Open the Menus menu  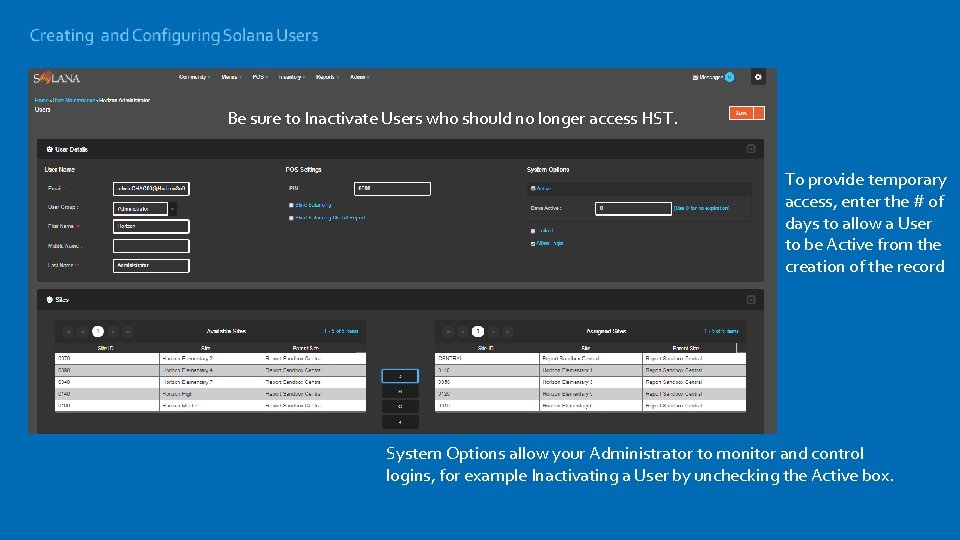(231, 77)
